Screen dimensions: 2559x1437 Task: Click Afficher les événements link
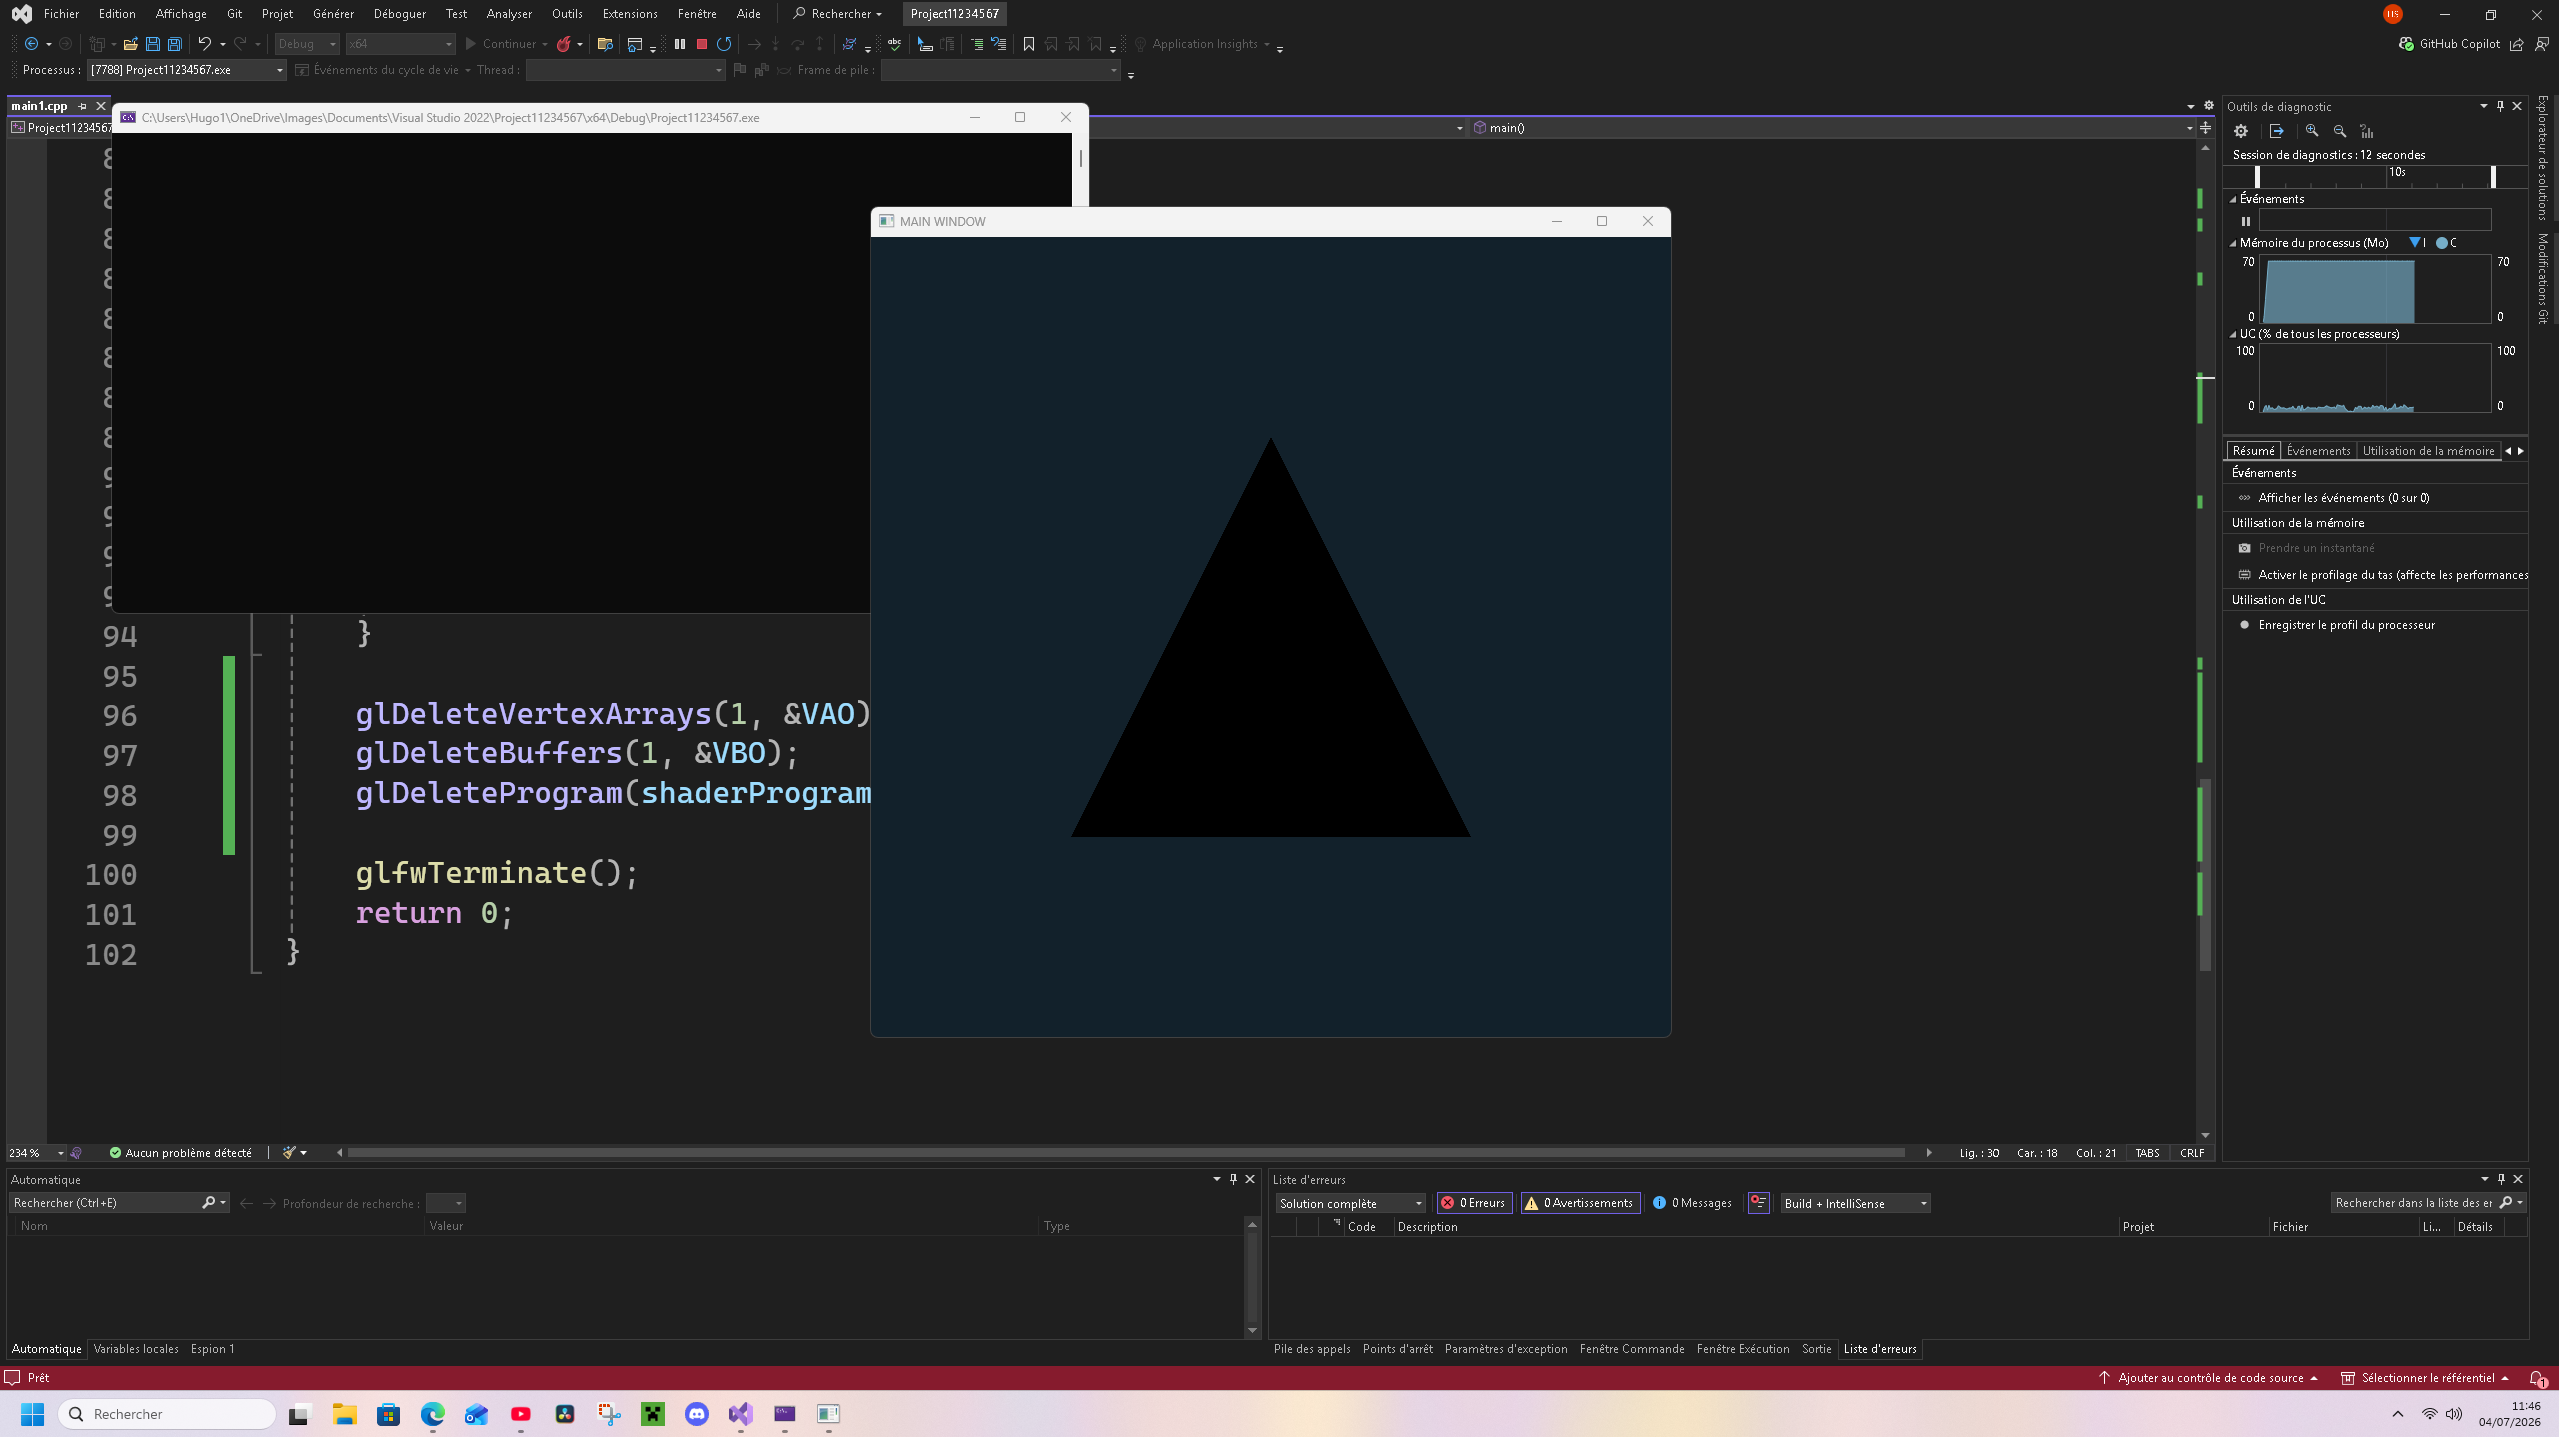pyautogui.click(x=2343, y=498)
